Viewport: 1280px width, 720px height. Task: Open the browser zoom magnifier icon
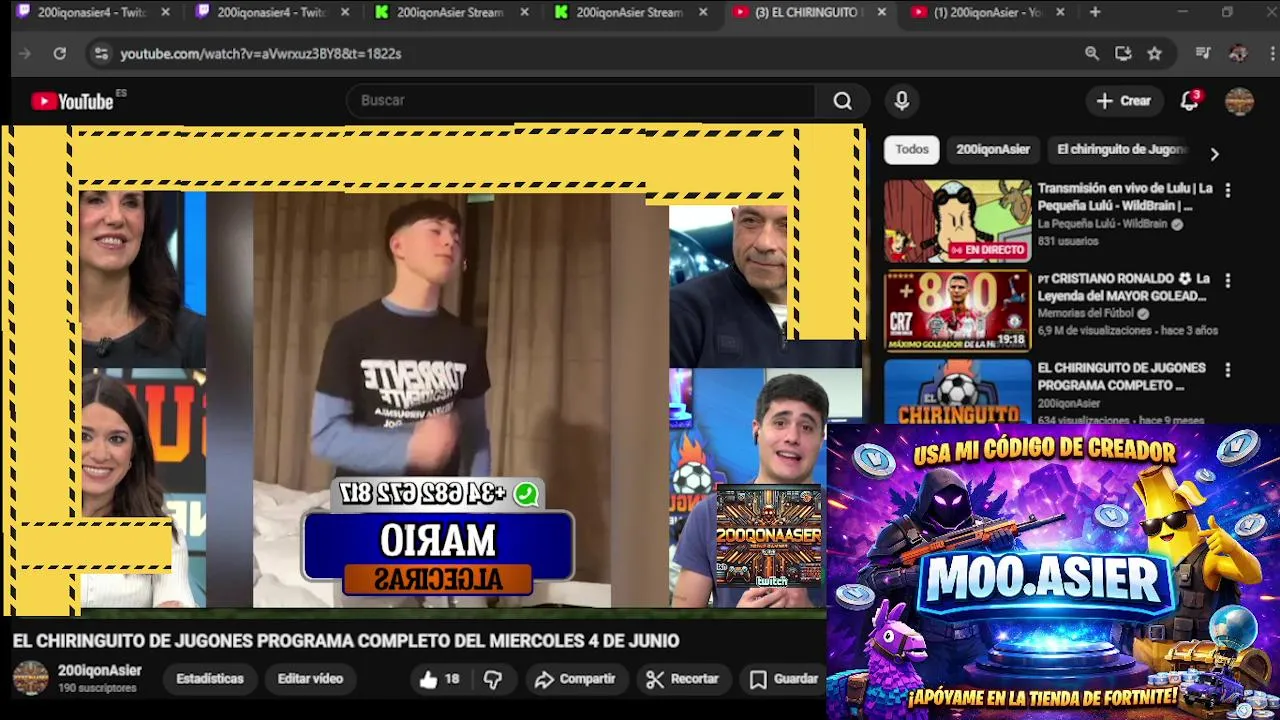click(x=1092, y=54)
